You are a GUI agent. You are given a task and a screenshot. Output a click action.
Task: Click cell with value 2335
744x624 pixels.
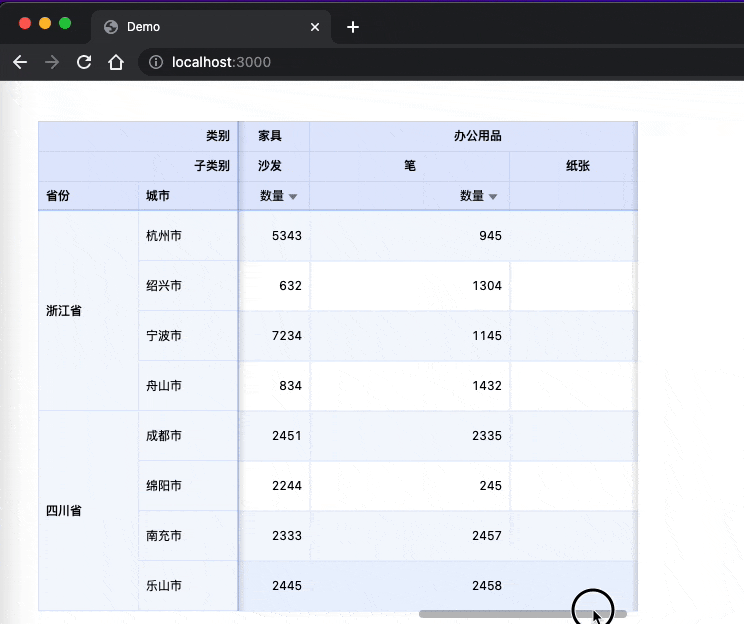(409, 436)
